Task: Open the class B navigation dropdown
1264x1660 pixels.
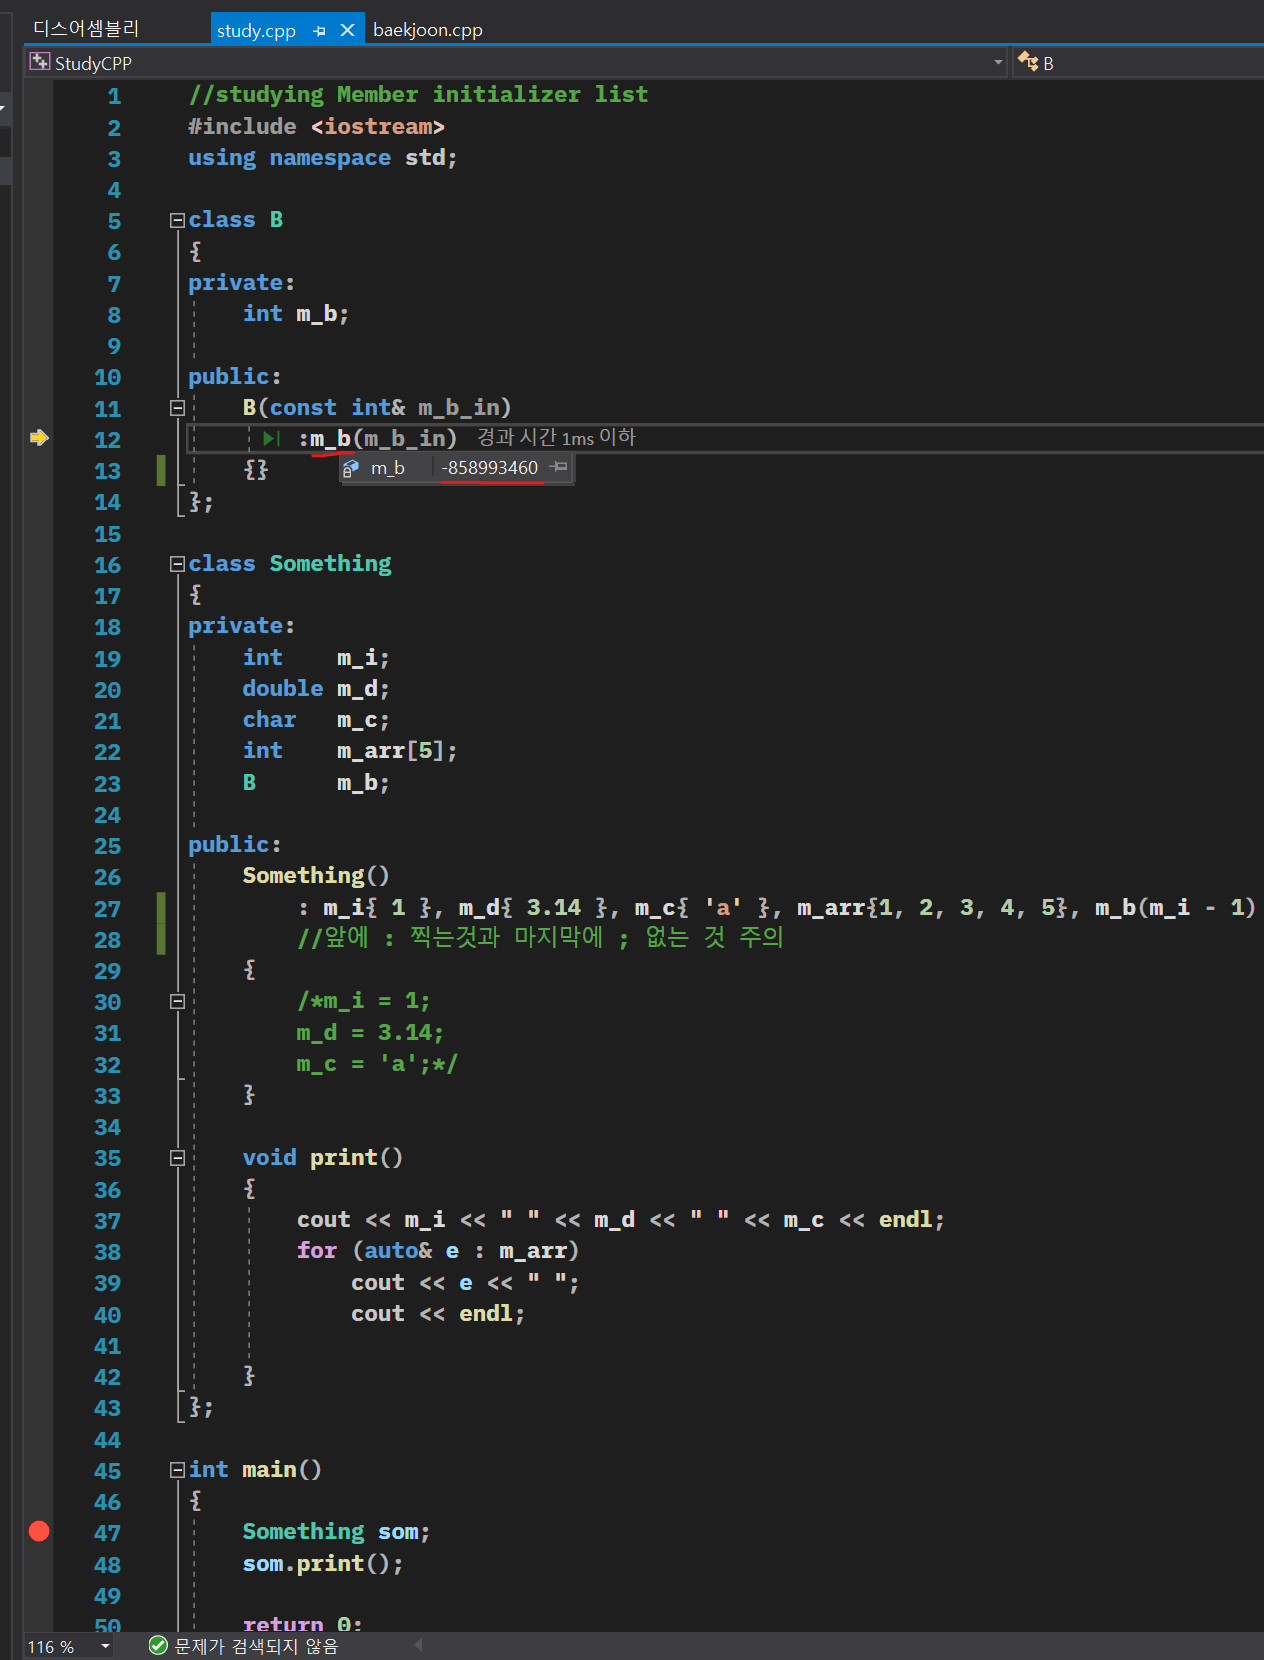Action: [1138, 62]
